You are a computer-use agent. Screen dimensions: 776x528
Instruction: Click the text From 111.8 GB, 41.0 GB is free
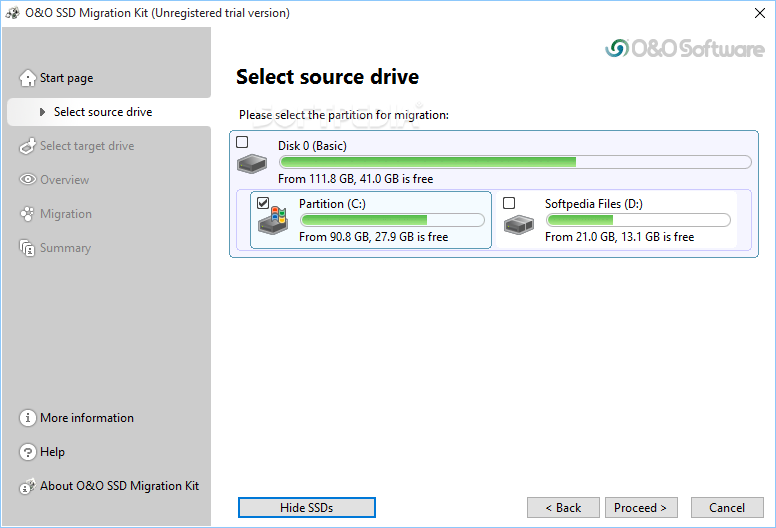pyautogui.click(x=355, y=179)
